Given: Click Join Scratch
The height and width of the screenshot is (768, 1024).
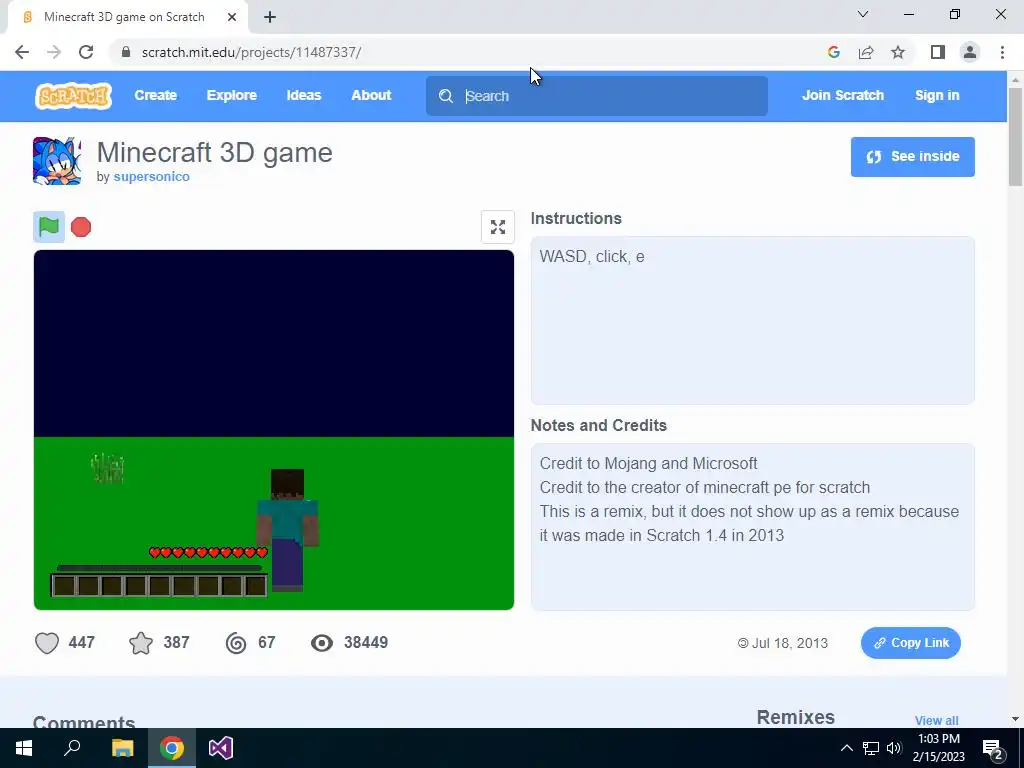Looking at the screenshot, I should tap(842, 95).
